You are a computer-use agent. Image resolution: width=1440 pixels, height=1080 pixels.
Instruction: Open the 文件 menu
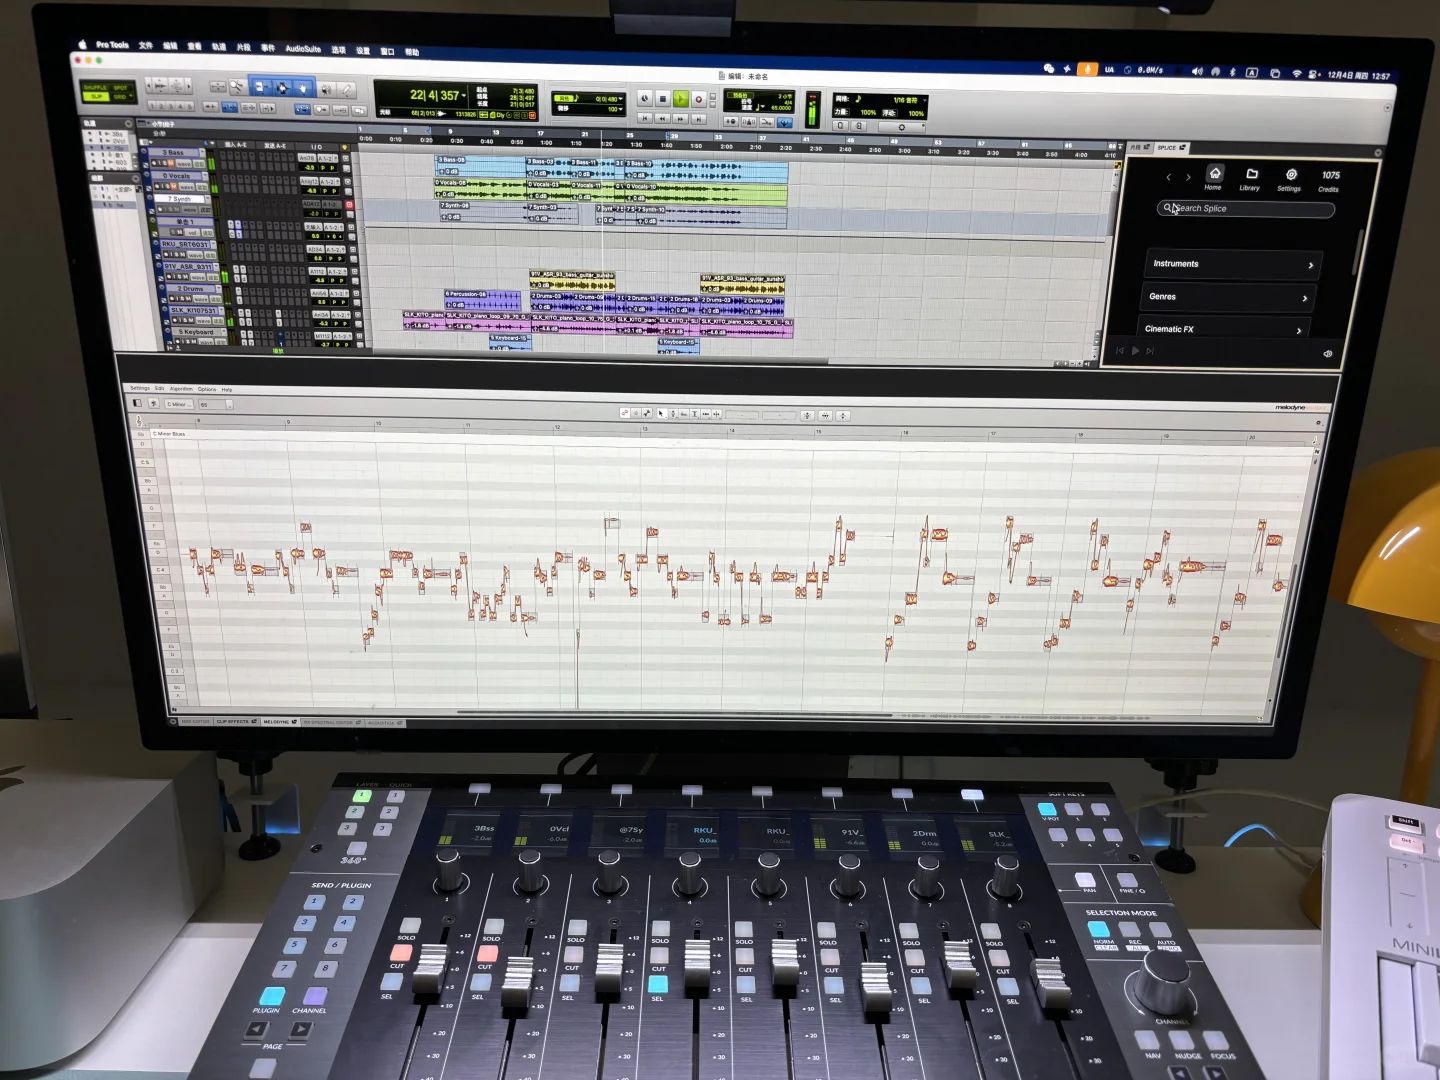pyautogui.click(x=146, y=45)
